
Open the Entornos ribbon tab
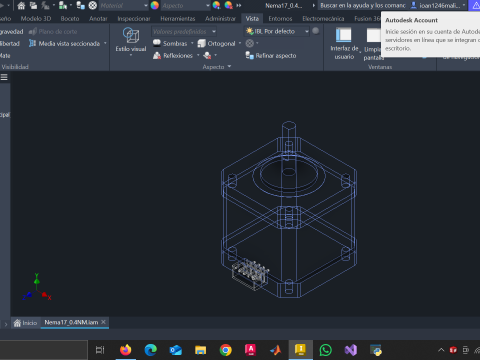click(x=280, y=19)
